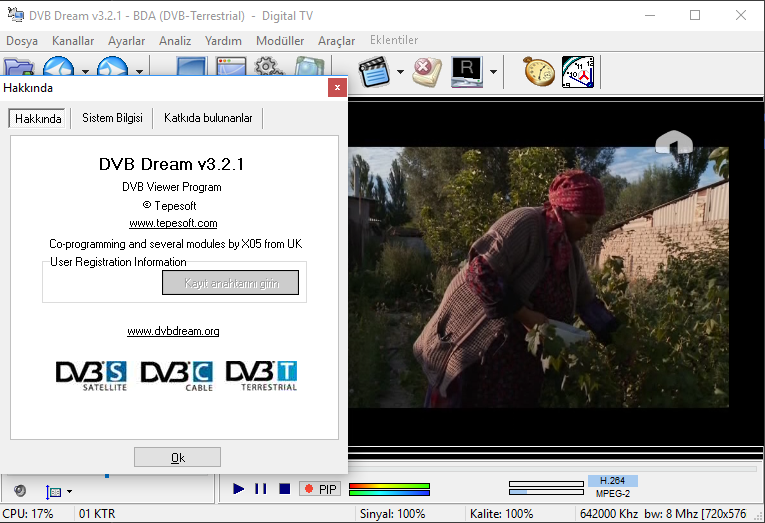This screenshot has width=765, height=523.
Task: Open the www.dvbdream.org link
Action: click(173, 331)
